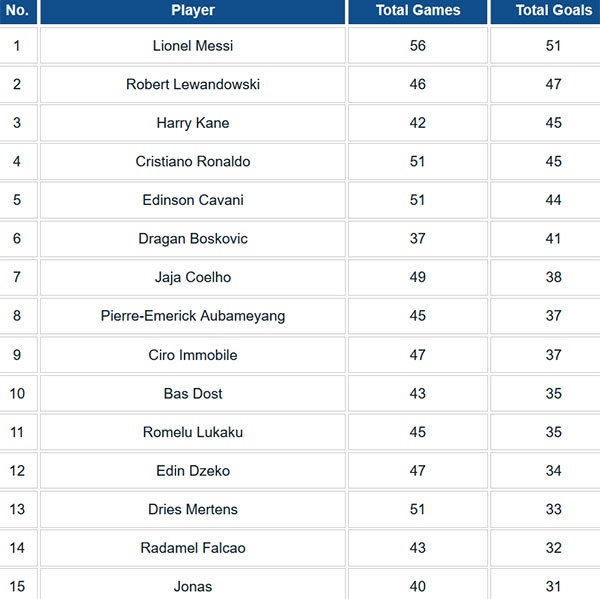
Task: Select Robert Lewandowski's name
Action: click(192, 85)
